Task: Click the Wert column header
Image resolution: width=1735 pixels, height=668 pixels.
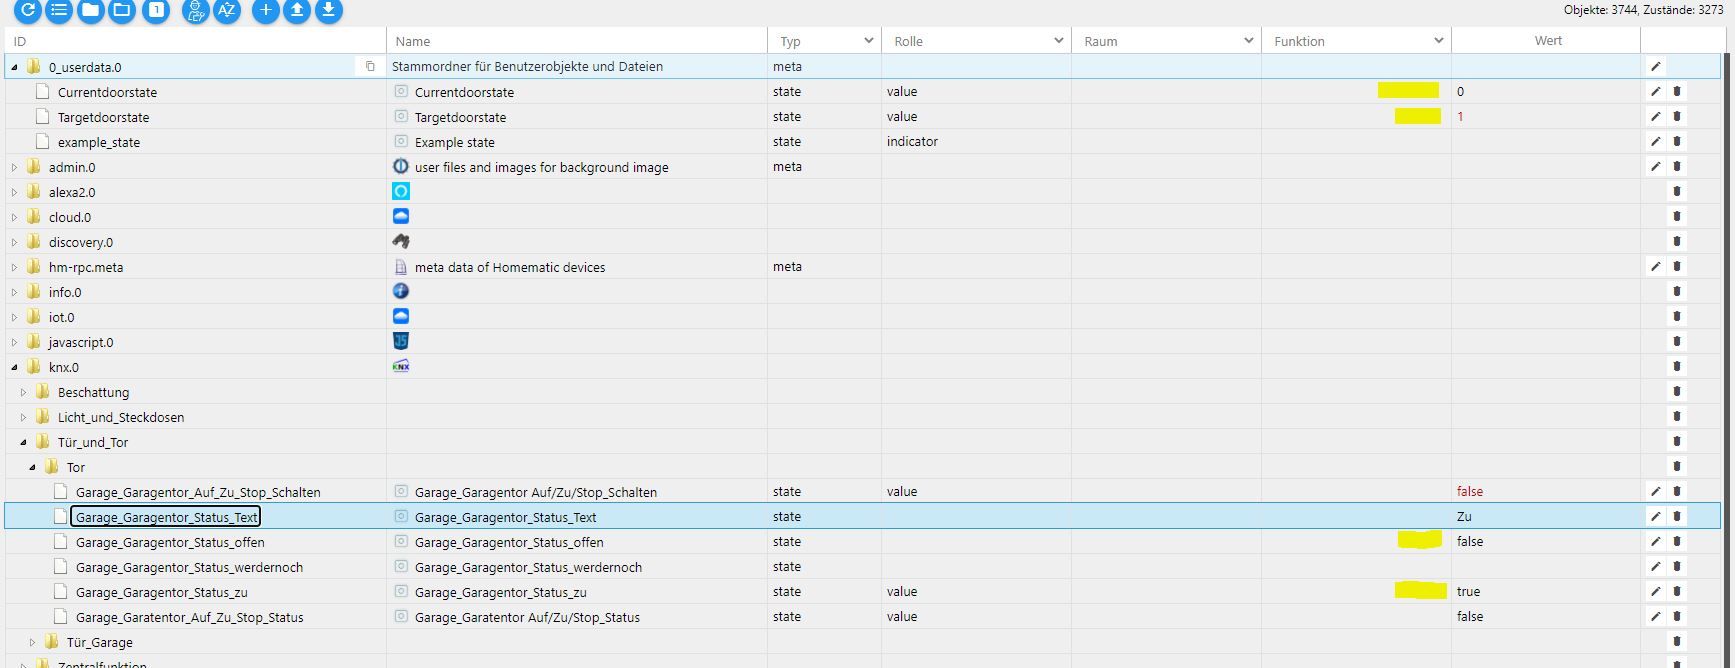Action: coord(1548,40)
